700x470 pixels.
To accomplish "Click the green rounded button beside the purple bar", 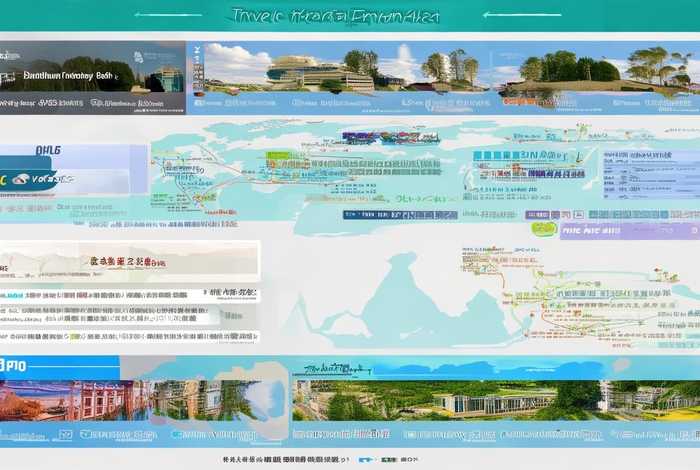I will (544, 229).
